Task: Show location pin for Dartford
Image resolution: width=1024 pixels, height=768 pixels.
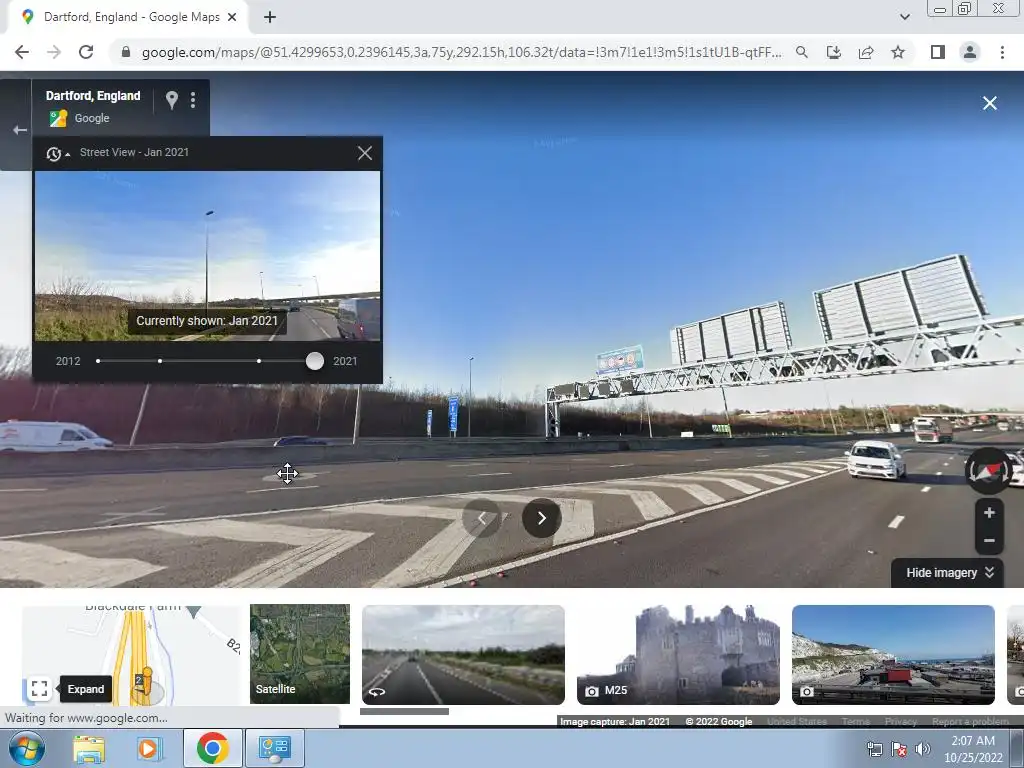Action: pos(172,100)
